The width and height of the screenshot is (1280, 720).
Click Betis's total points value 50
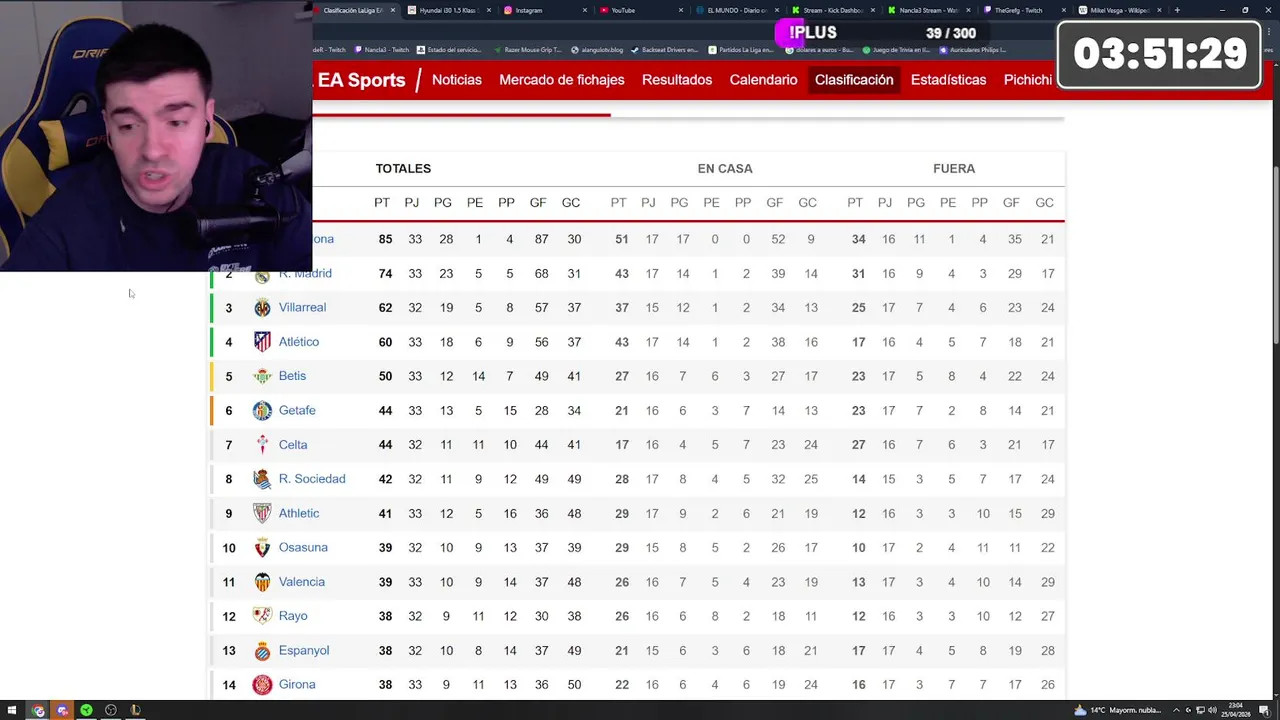pos(385,376)
